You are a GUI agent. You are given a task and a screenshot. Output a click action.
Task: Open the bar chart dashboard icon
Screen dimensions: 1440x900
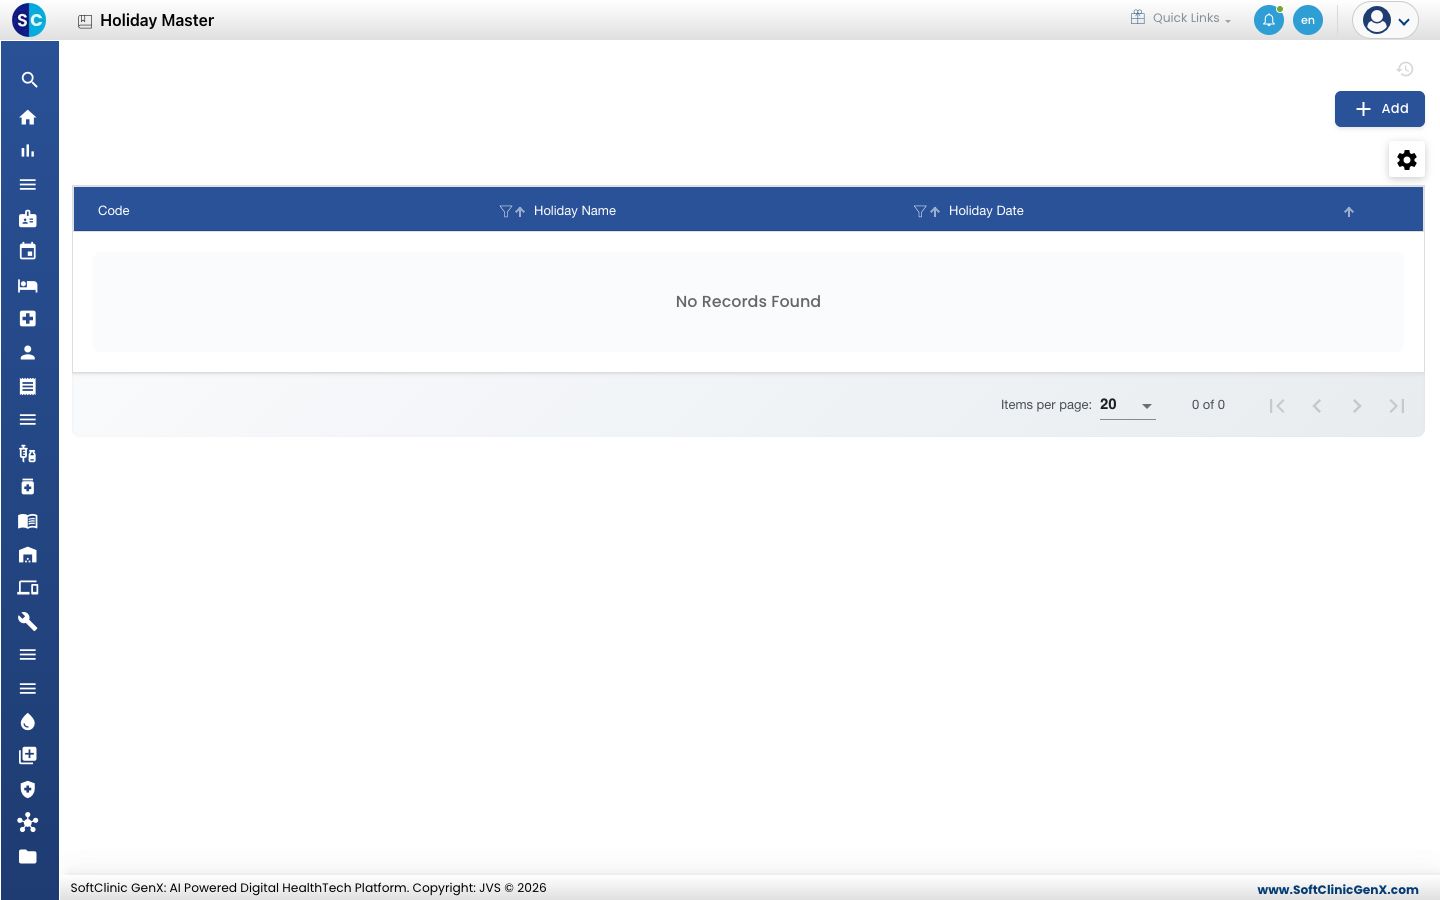pyautogui.click(x=28, y=151)
